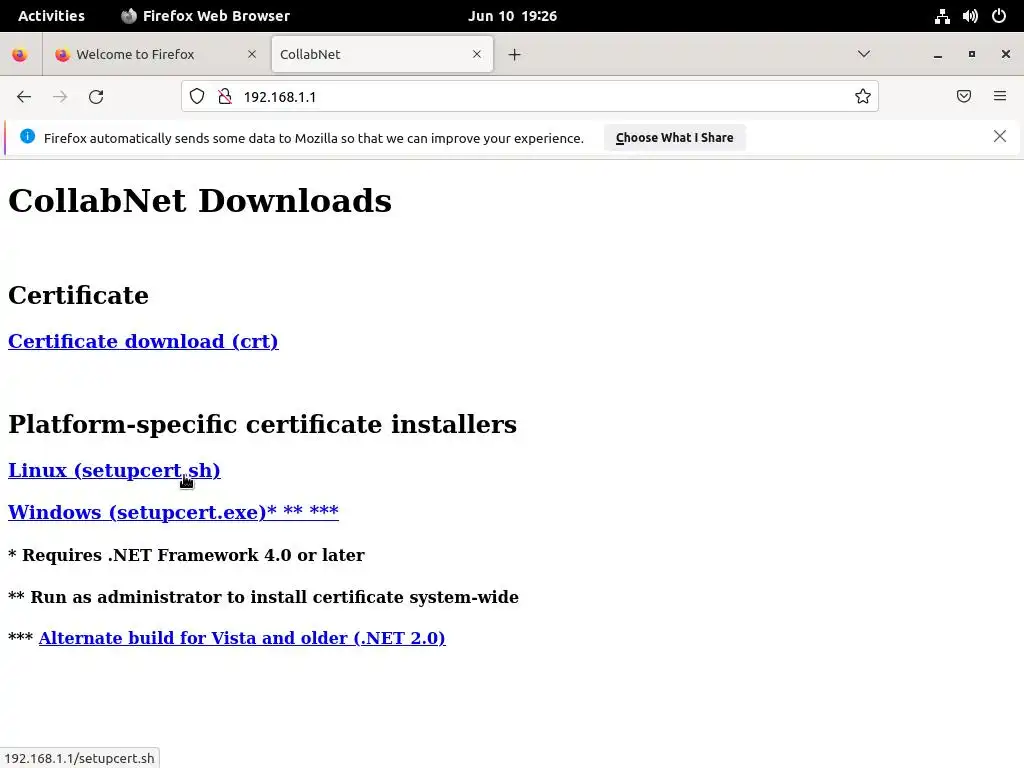Click the Platform-specific certificate installers heading
Viewport: 1024px width, 768px height.
pyautogui.click(x=263, y=424)
